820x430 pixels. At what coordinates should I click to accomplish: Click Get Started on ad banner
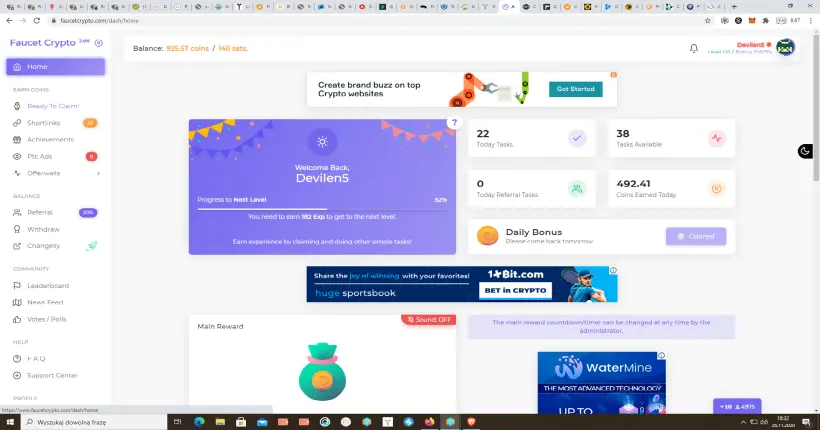tap(575, 89)
